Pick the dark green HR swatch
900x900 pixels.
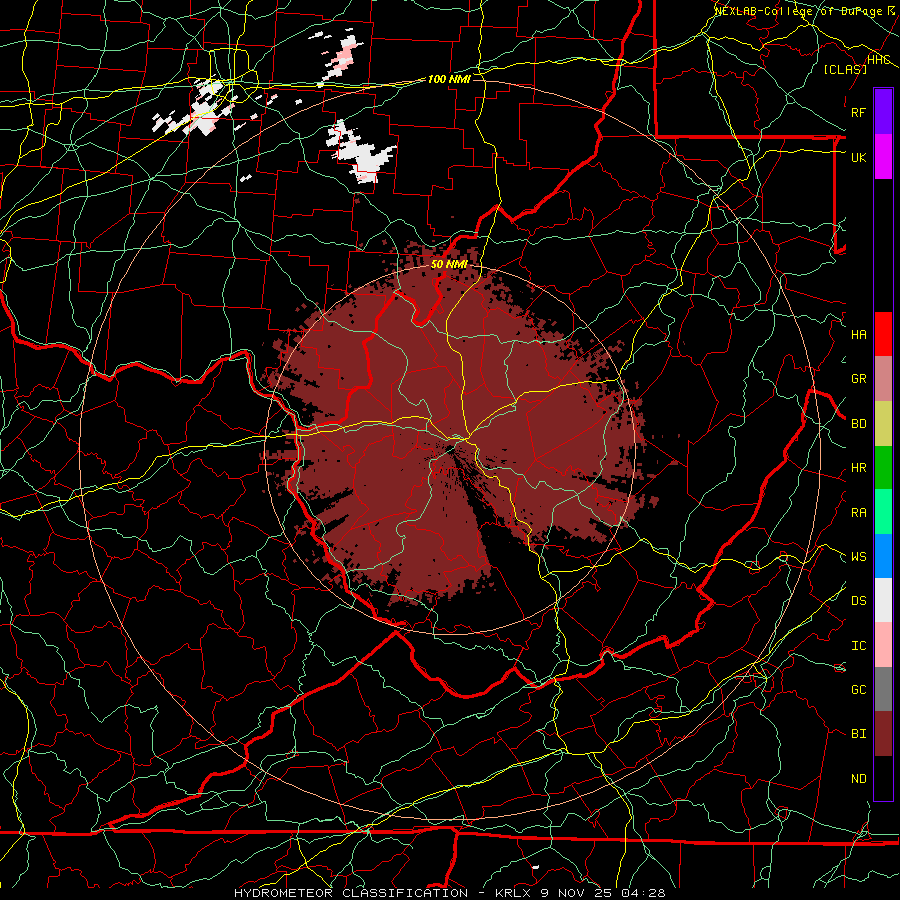pos(883,467)
